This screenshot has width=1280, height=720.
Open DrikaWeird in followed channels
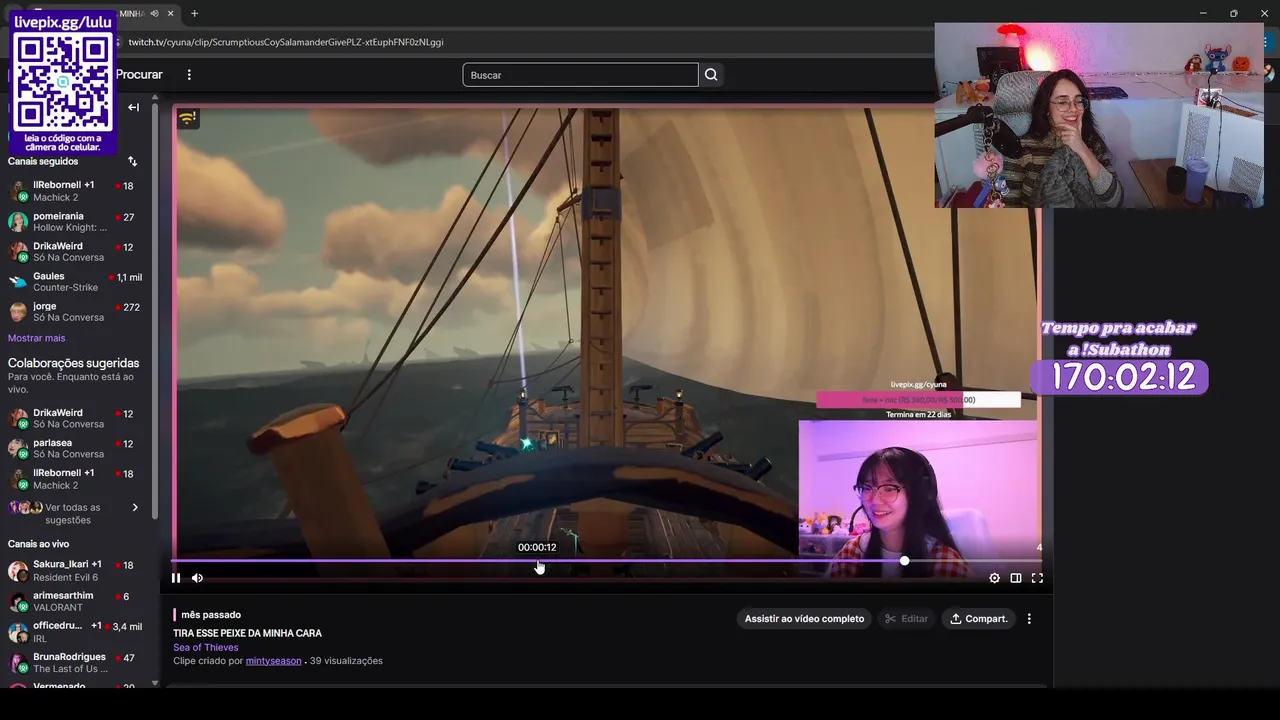(x=74, y=252)
